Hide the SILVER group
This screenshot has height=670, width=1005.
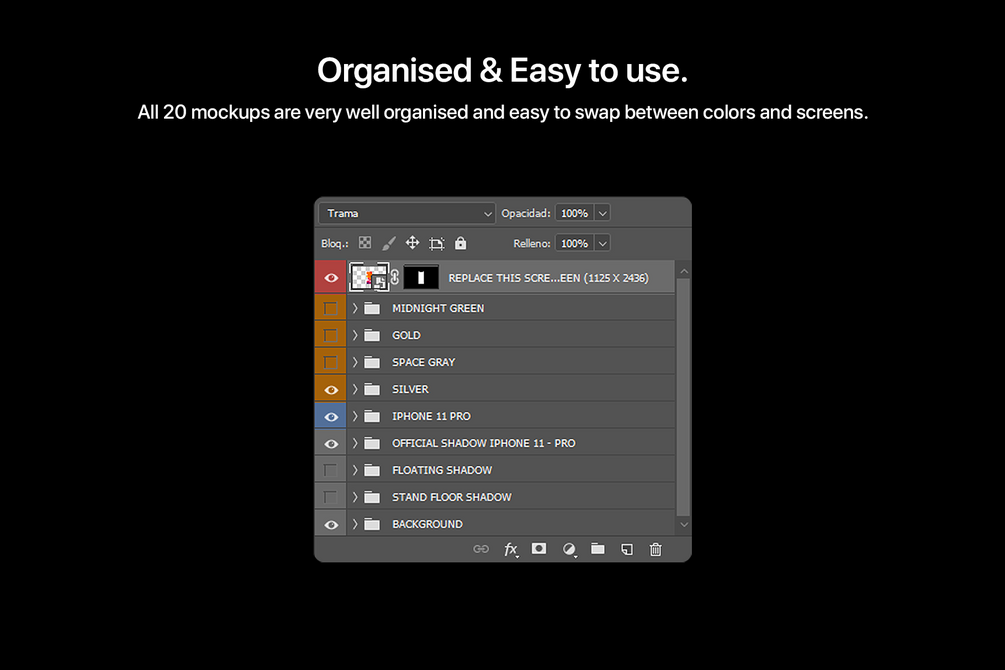tap(331, 389)
